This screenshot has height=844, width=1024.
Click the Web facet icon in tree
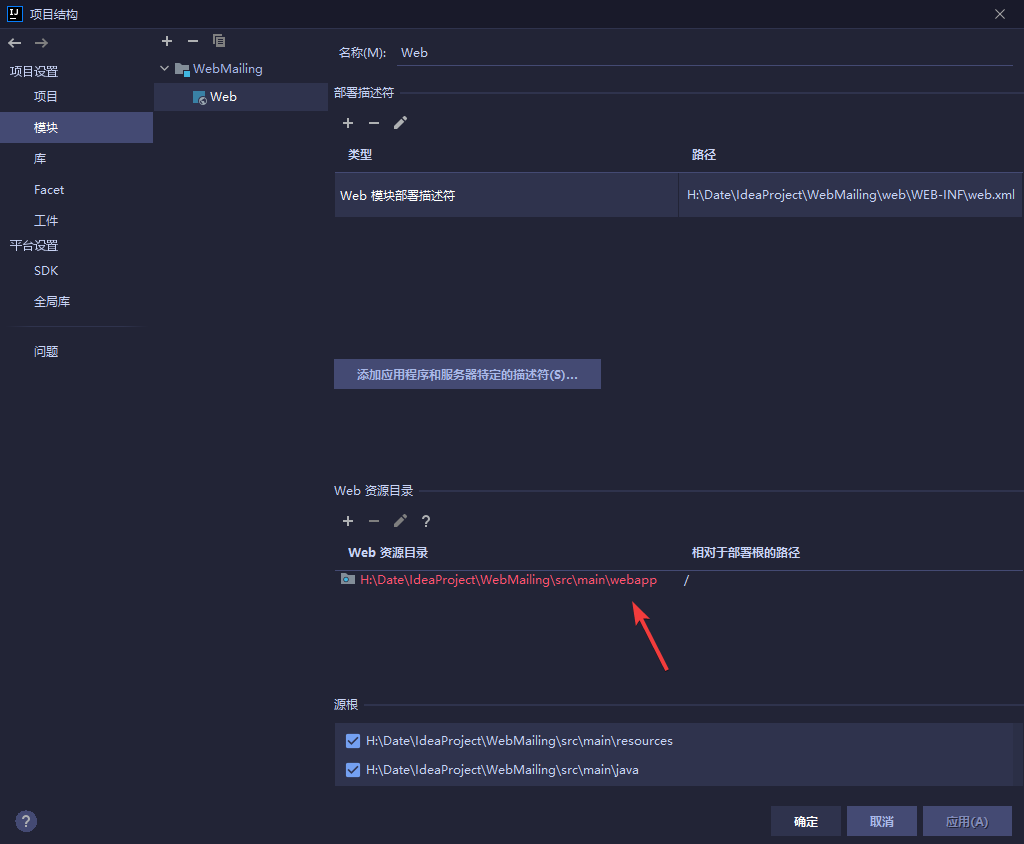(200, 97)
